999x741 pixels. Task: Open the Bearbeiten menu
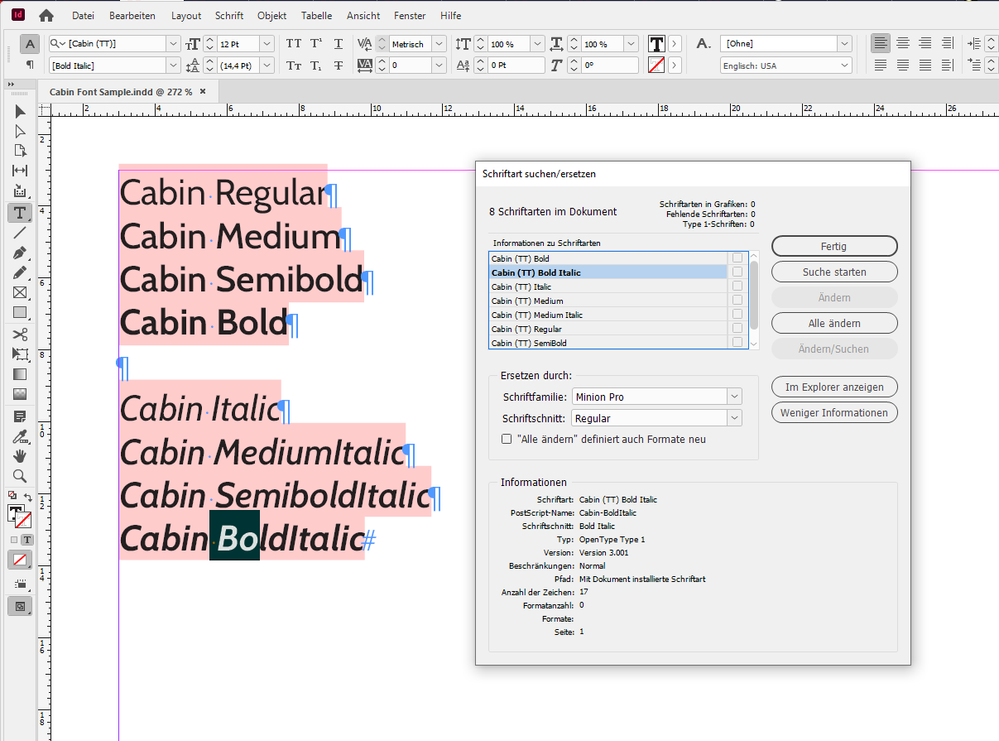(132, 15)
